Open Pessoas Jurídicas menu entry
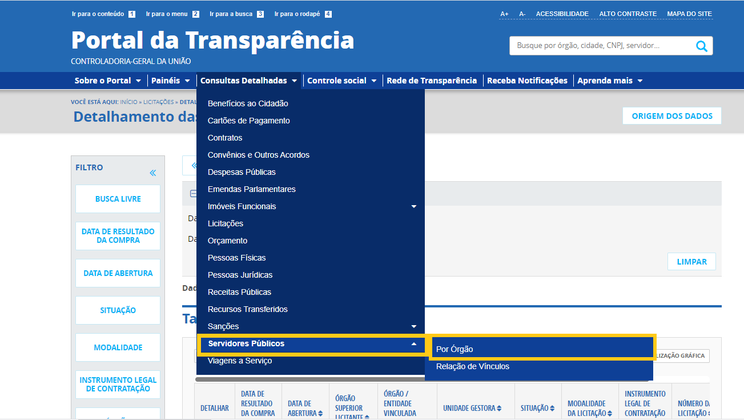Viewport: 744px width, 420px height. pyautogui.click(x=240, y=275)
